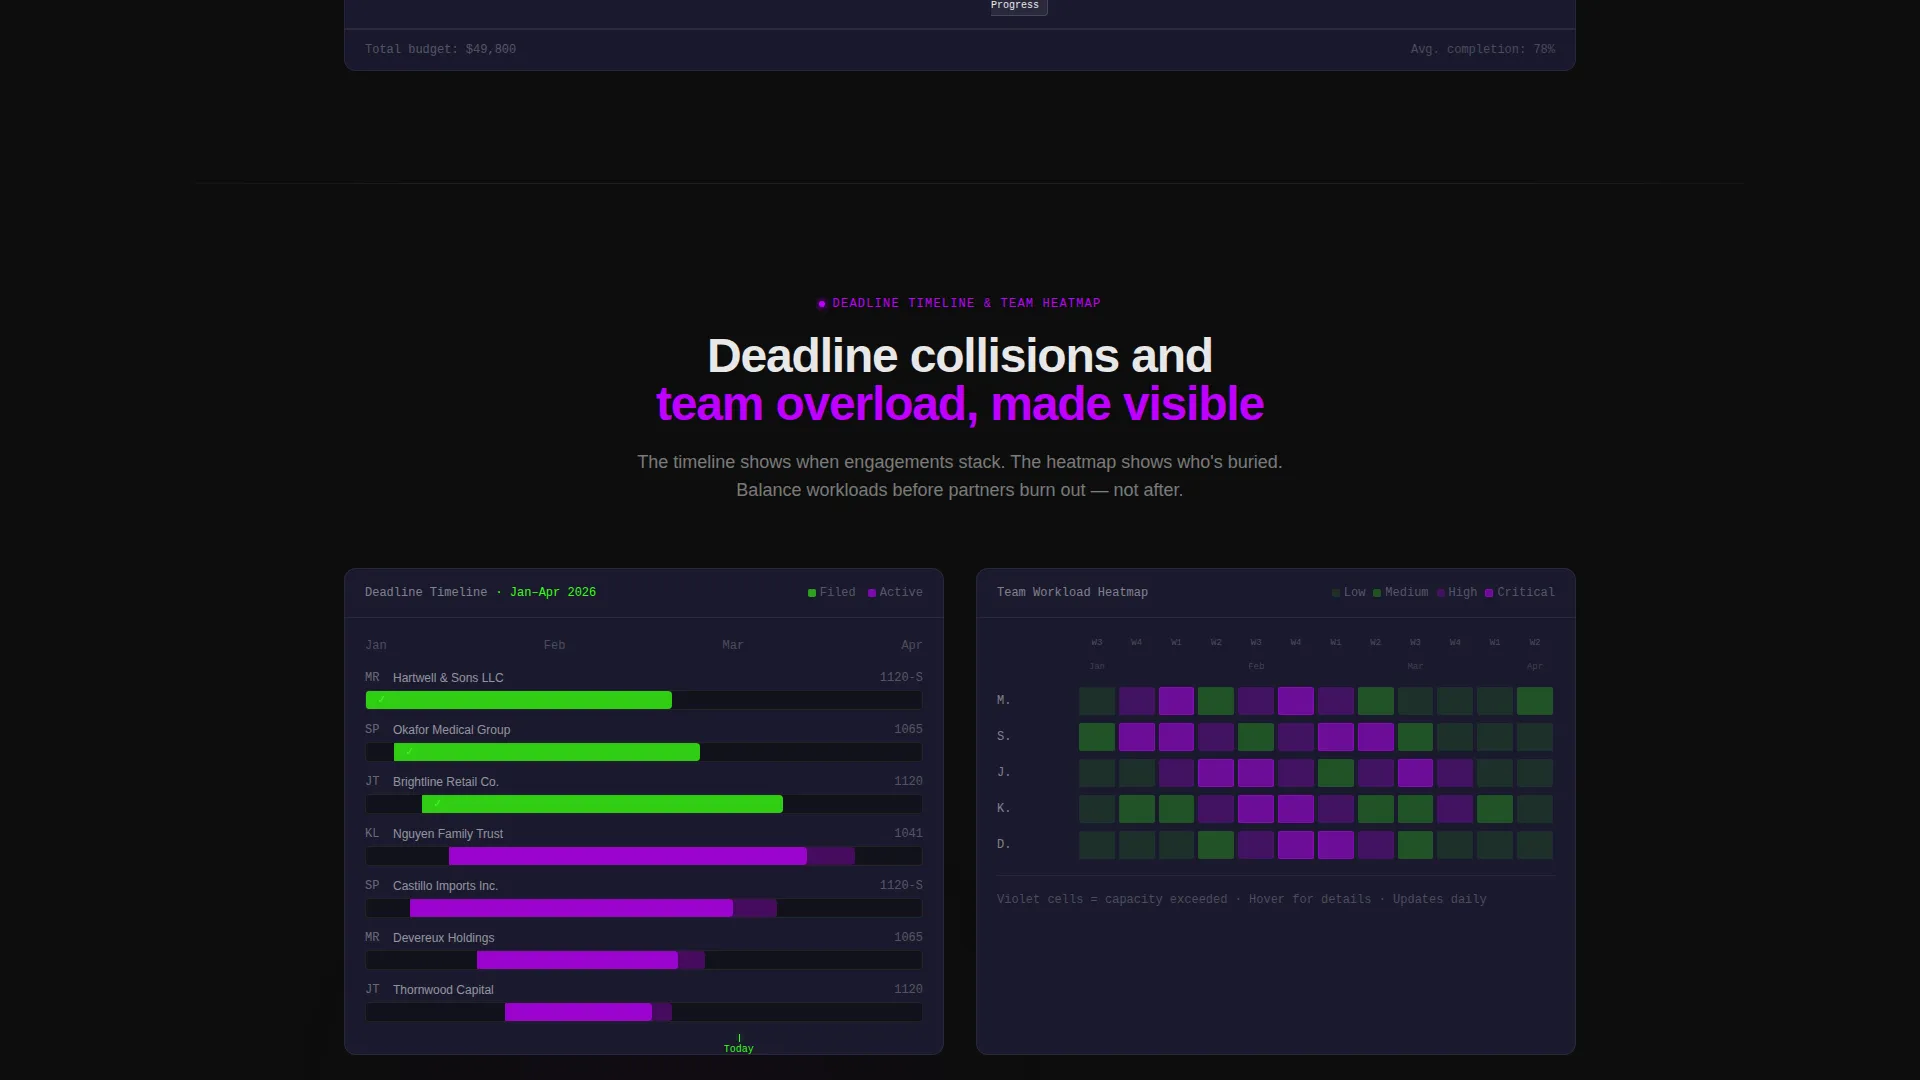Click the checkmark in Okafor Medical Group bar
Image resolution: width=1920 pixels, height=1080 pixels.
409,752
